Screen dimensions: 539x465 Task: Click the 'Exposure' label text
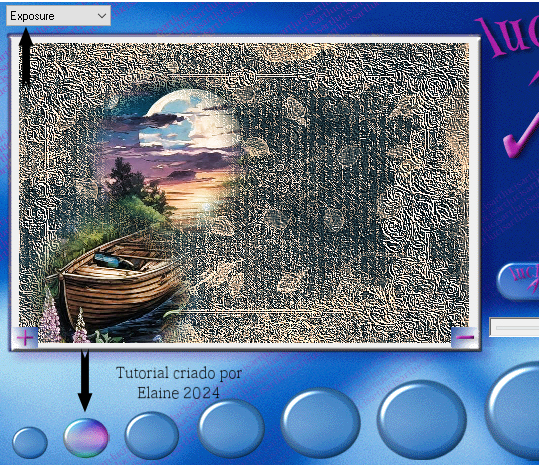(x=32, y=16)
